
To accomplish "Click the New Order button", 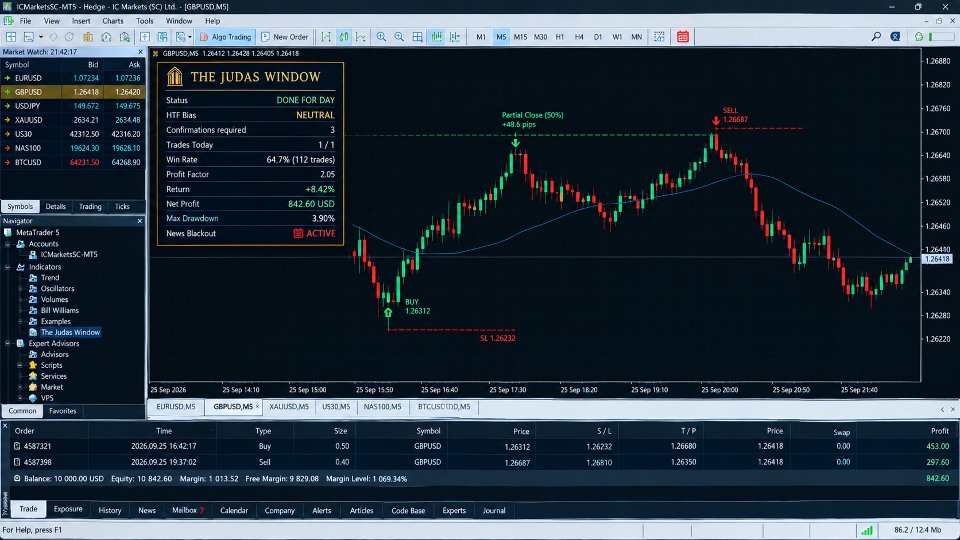I will pos(285,37).
